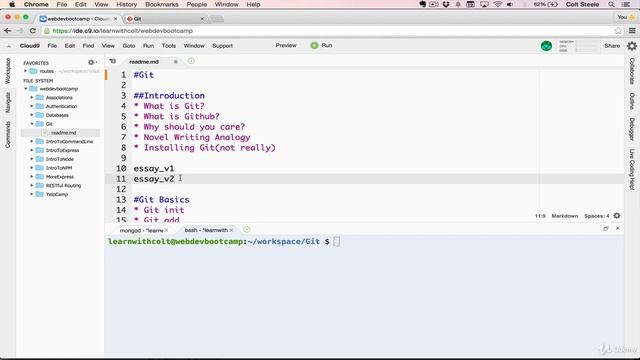The height and width of the screenshot is (360, 640).
Task: Expand the Associations folder
Action: 32,98
